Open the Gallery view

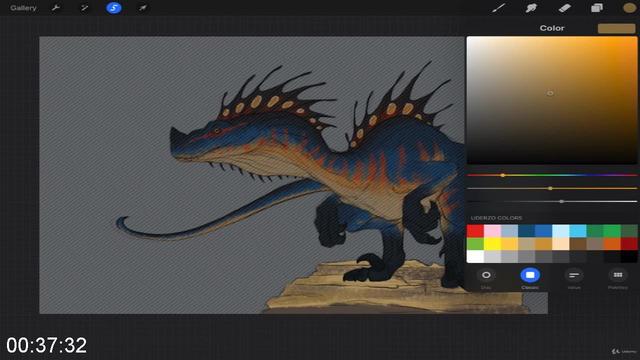click(23, 8)
